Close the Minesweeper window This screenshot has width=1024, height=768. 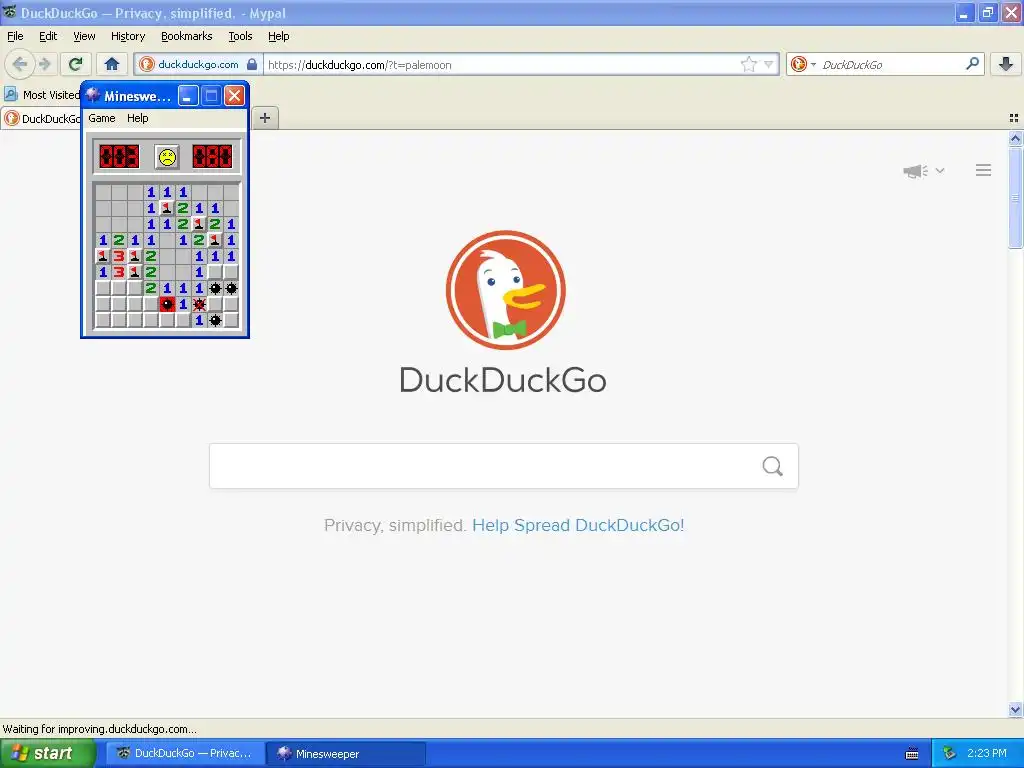234,96
